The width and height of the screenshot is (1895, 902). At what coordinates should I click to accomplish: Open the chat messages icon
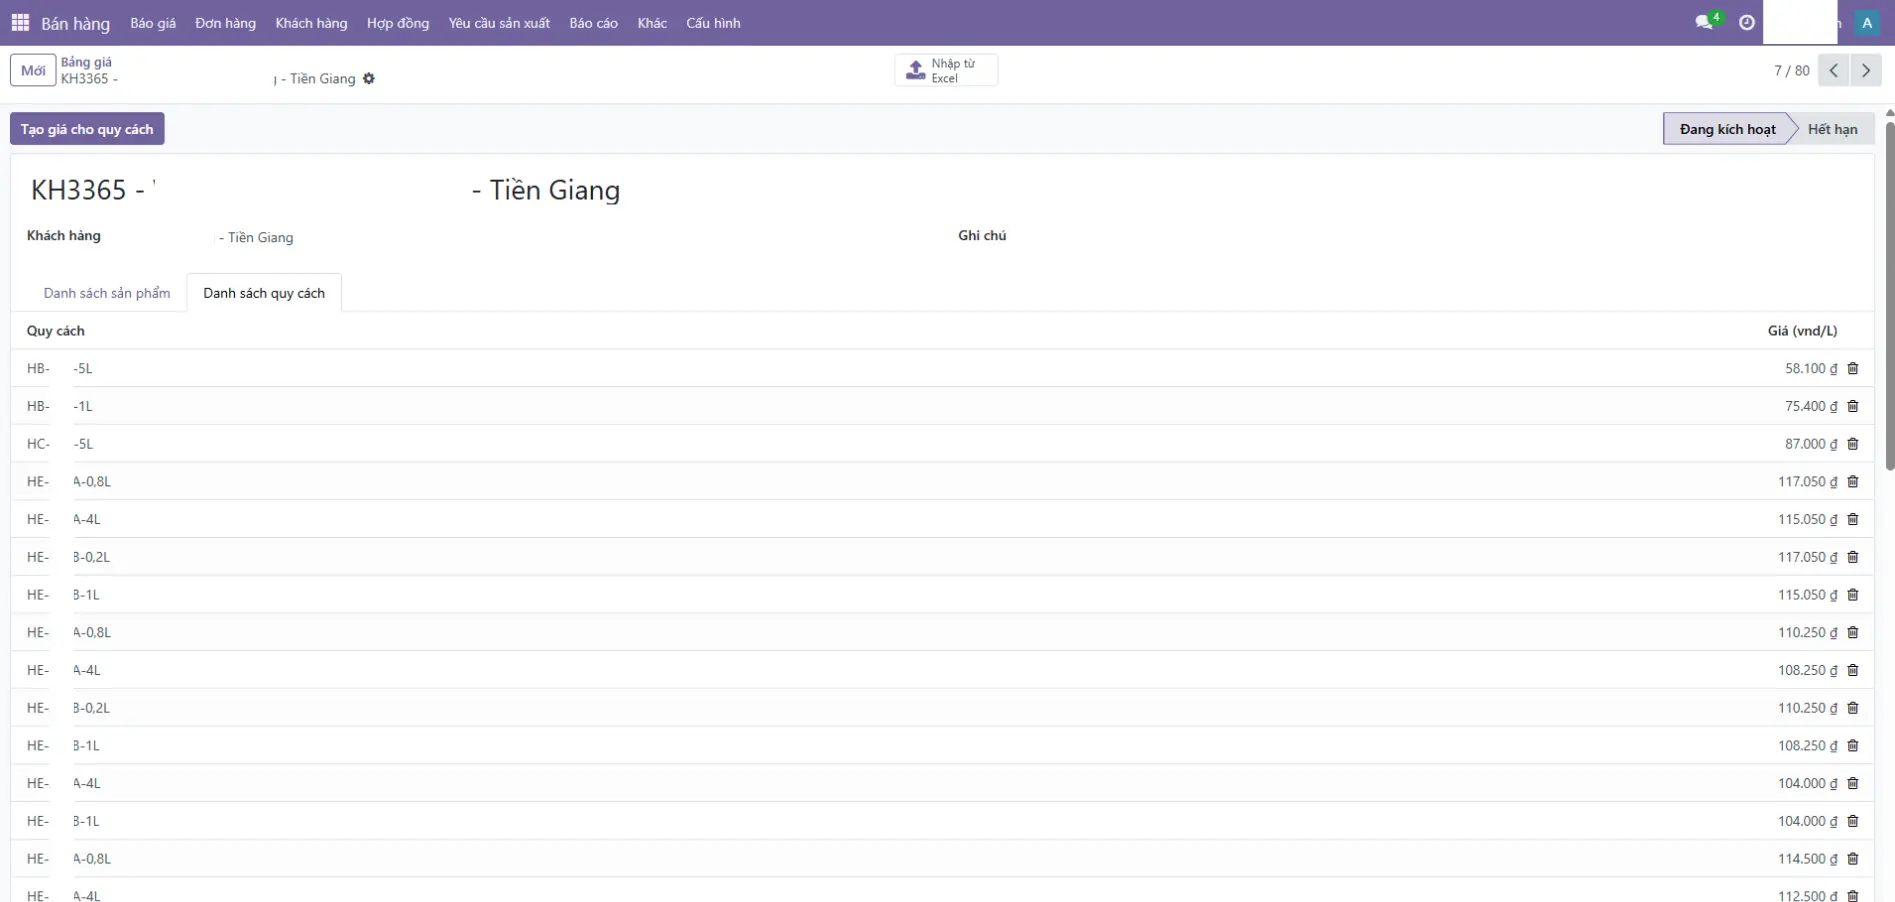point(1705,22)
